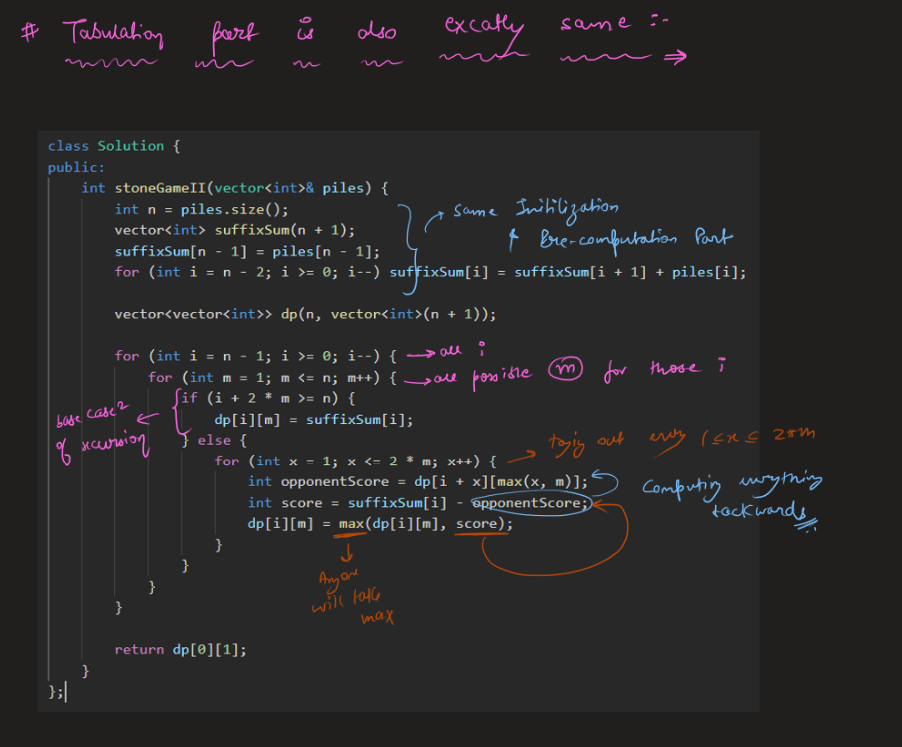Select the 'public:' access specifier
Viewport: 902px width, 747px height.
coord(76,167)
